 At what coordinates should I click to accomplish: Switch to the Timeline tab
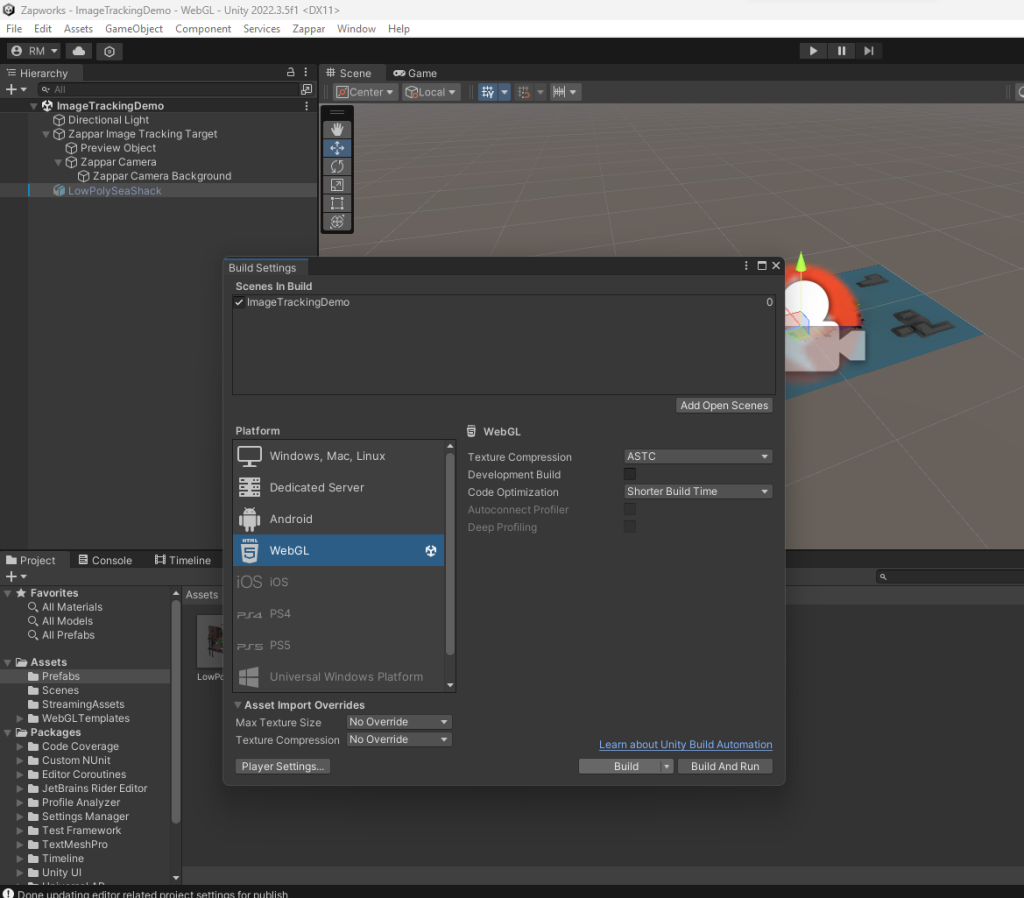coord(183,560)
